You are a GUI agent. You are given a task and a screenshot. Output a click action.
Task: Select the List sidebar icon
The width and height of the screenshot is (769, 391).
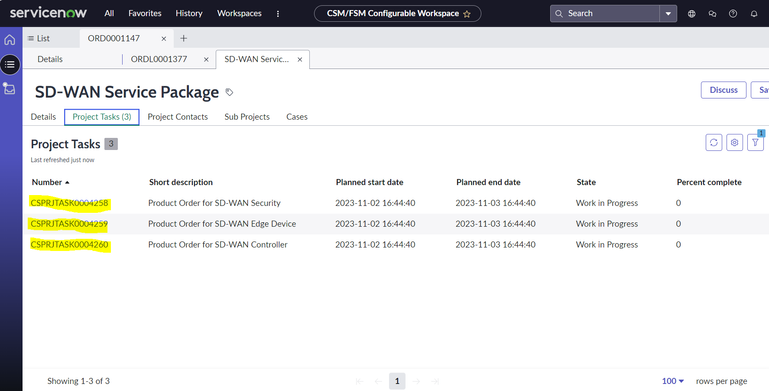10,64
